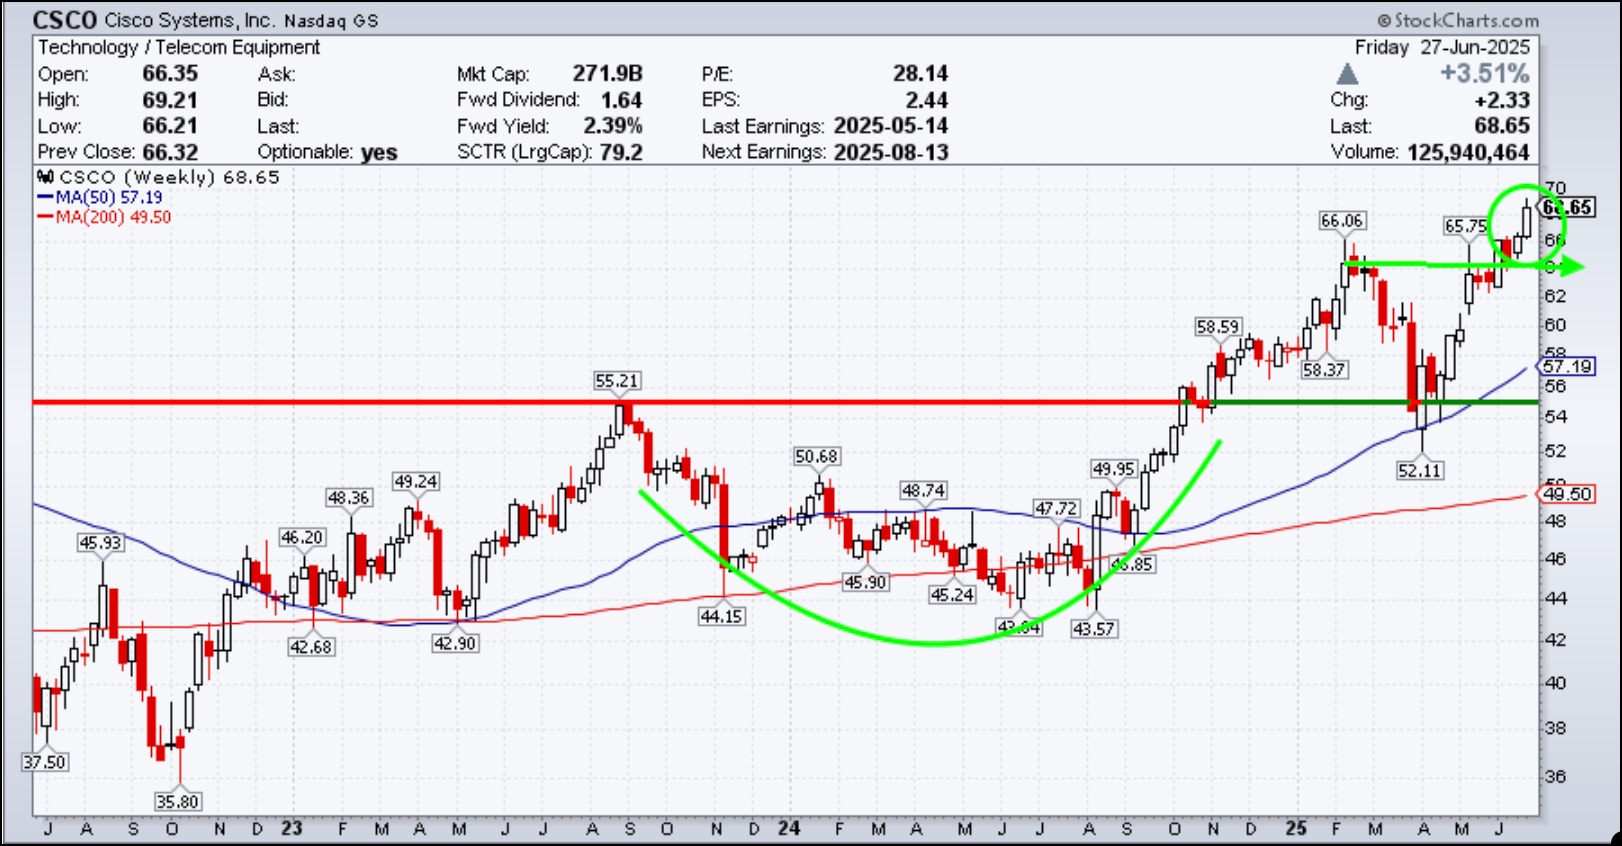Click the year 24 label on time axis
1622x846 pixels.
[789, 829]
